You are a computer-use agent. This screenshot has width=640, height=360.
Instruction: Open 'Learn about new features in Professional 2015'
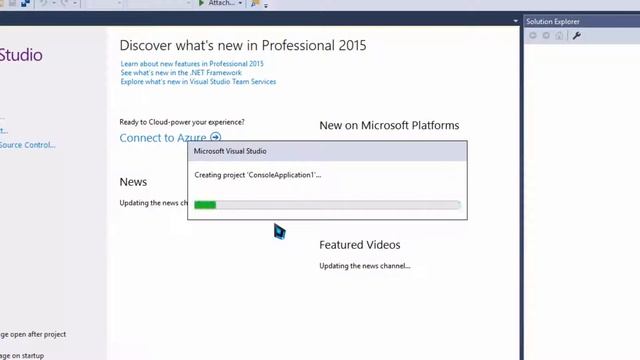coord(192,64)
